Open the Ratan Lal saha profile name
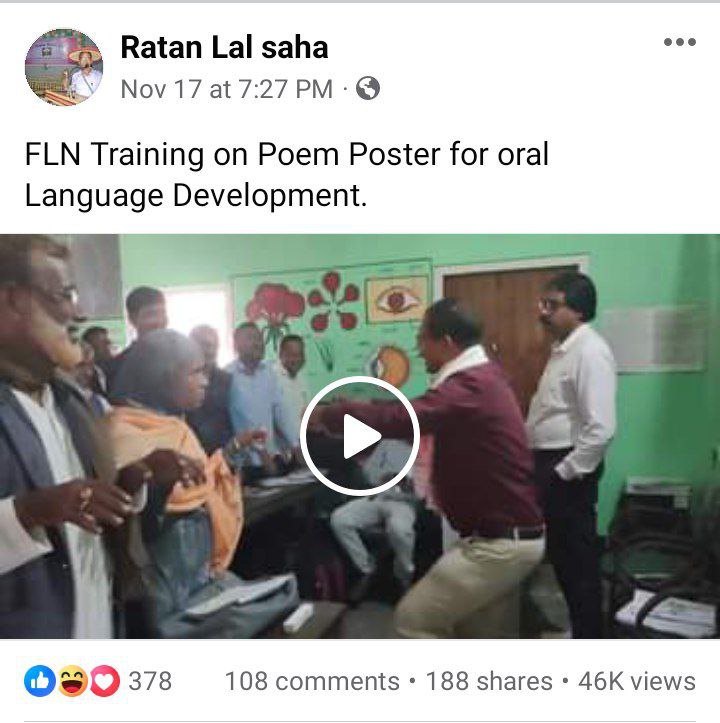720x723 pixels. [224, 47]
